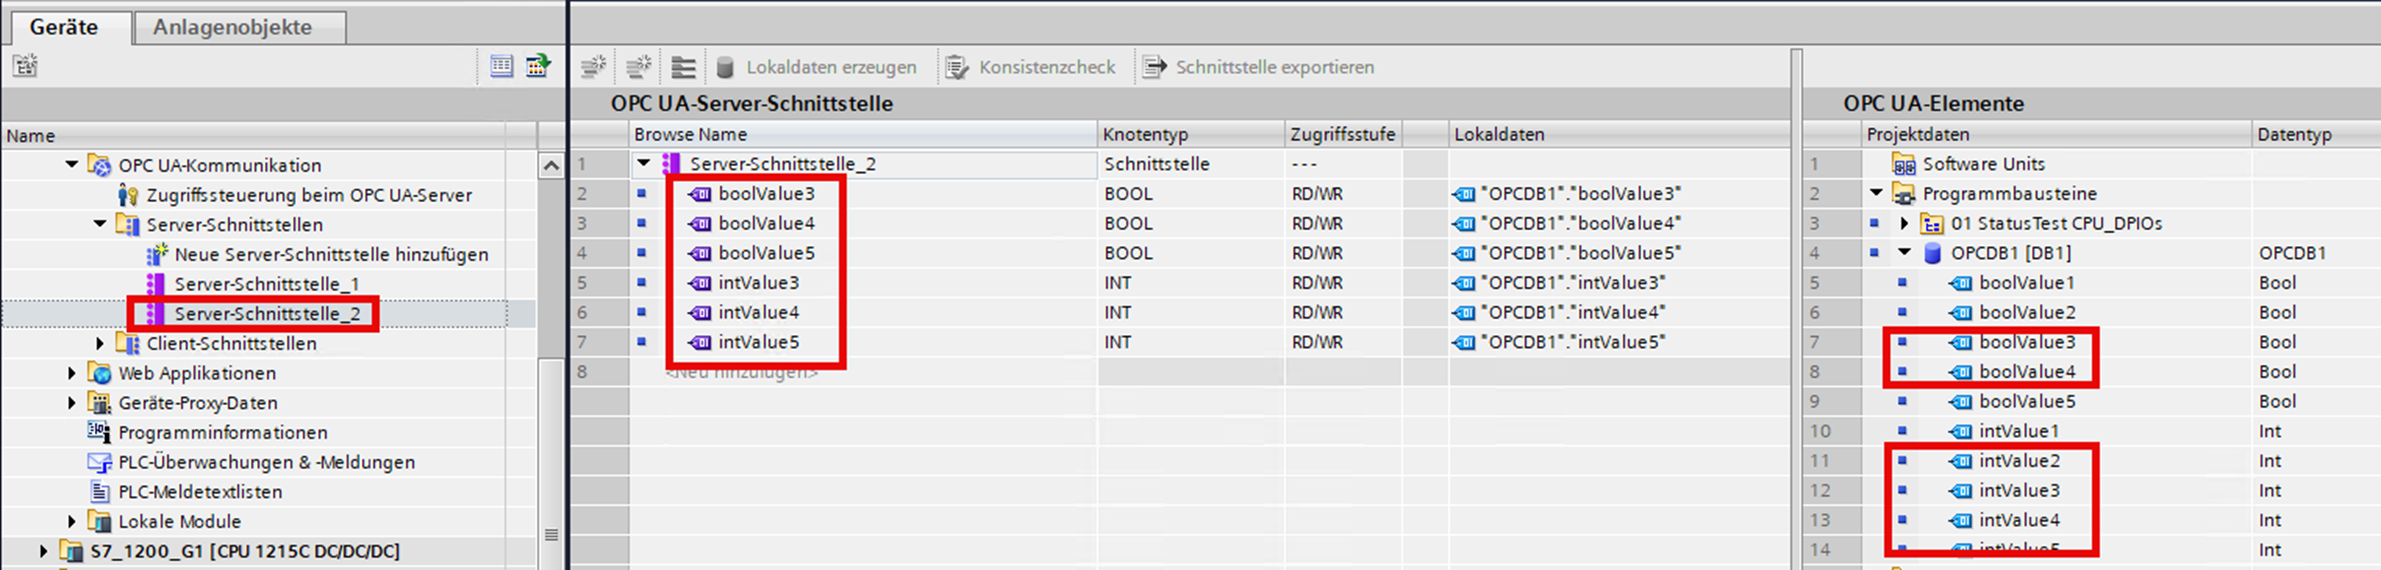This screenshot has width=2381, height=570.
Task: Click Lokaldaten erzeugen button
Action: 816,67
